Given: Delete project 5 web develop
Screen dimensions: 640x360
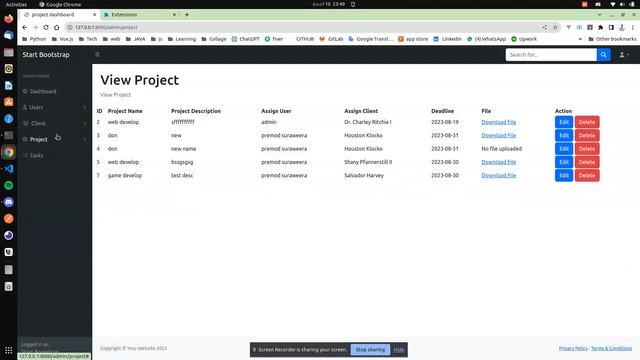Looking at the screenshot, I should [587, 162].
